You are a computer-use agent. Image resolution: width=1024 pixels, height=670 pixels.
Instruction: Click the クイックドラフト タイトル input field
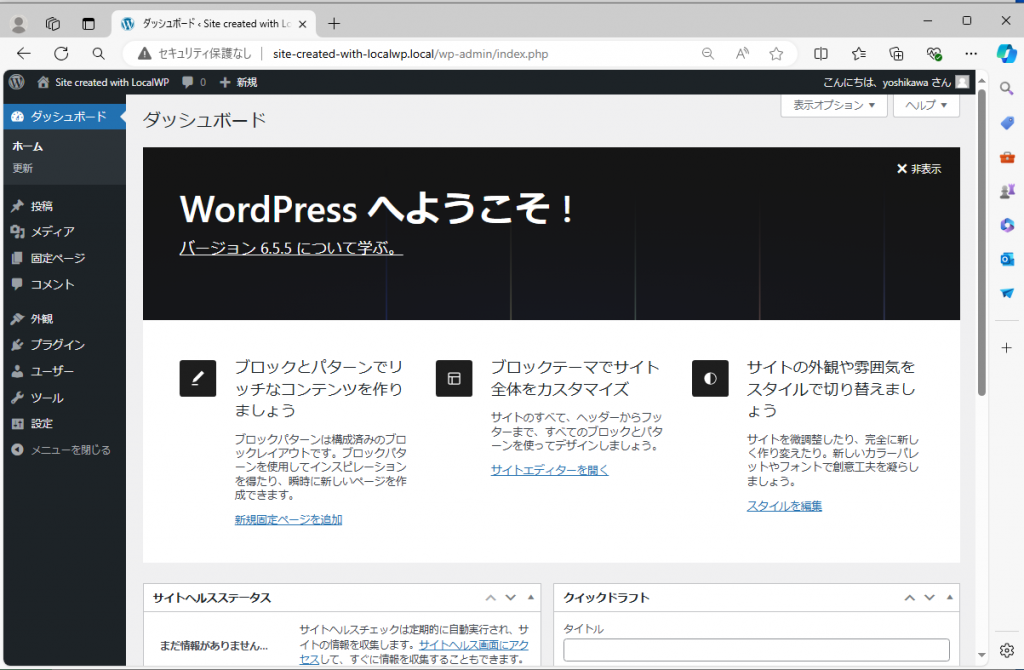[x=756, y=650]
